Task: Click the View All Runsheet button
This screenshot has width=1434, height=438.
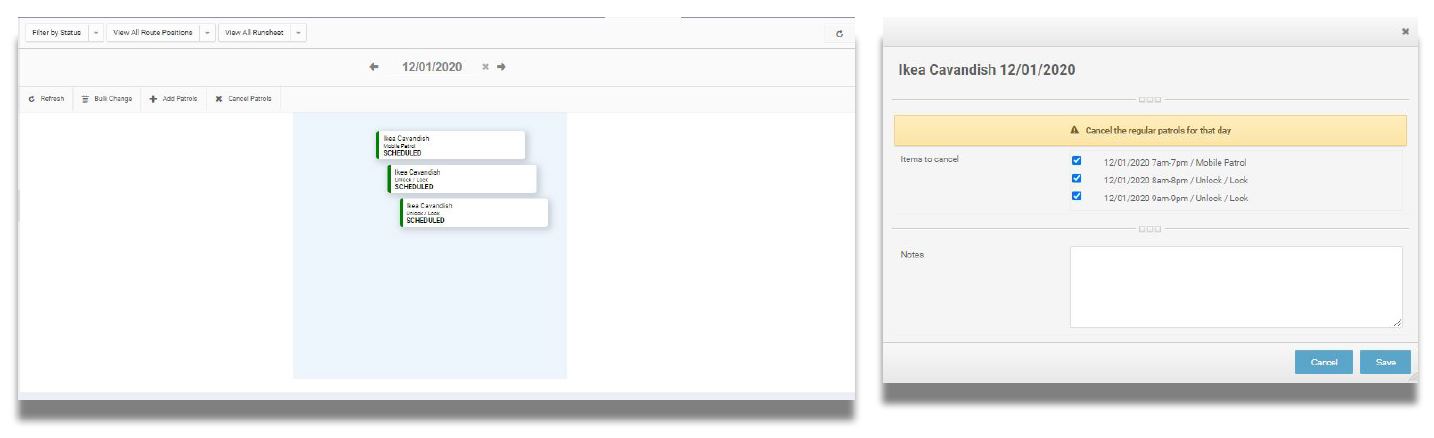Action: (255, 33)
